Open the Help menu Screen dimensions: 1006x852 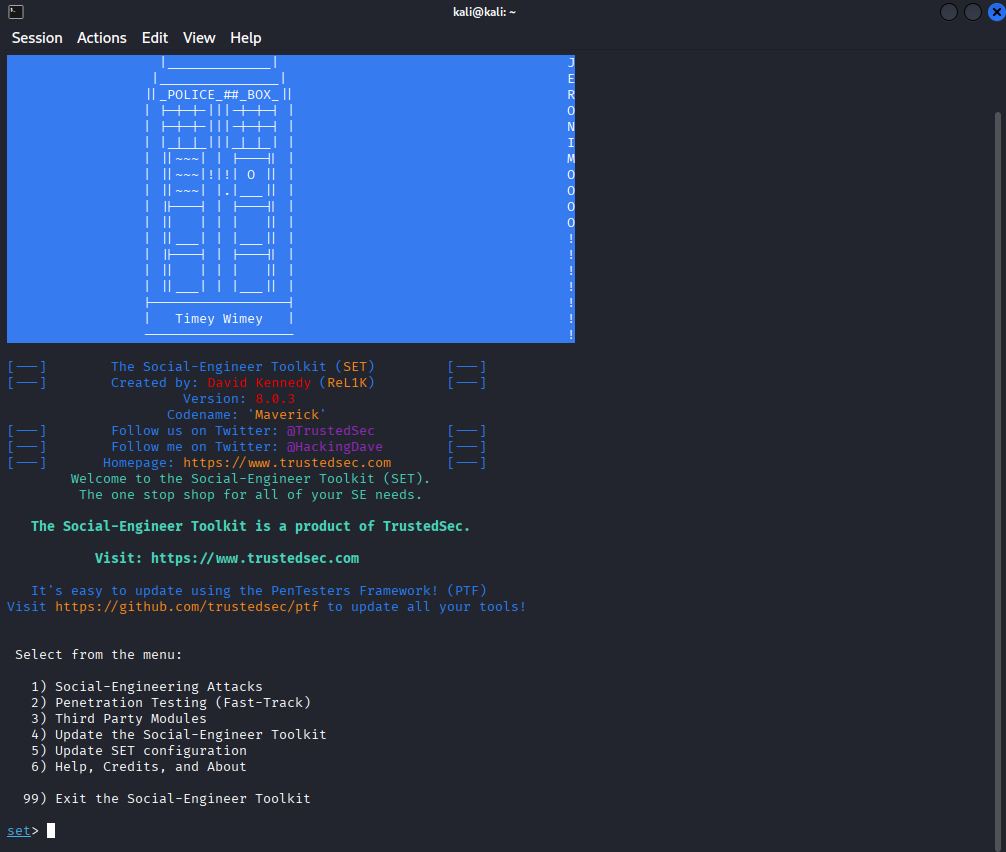(x=246, y=38)
